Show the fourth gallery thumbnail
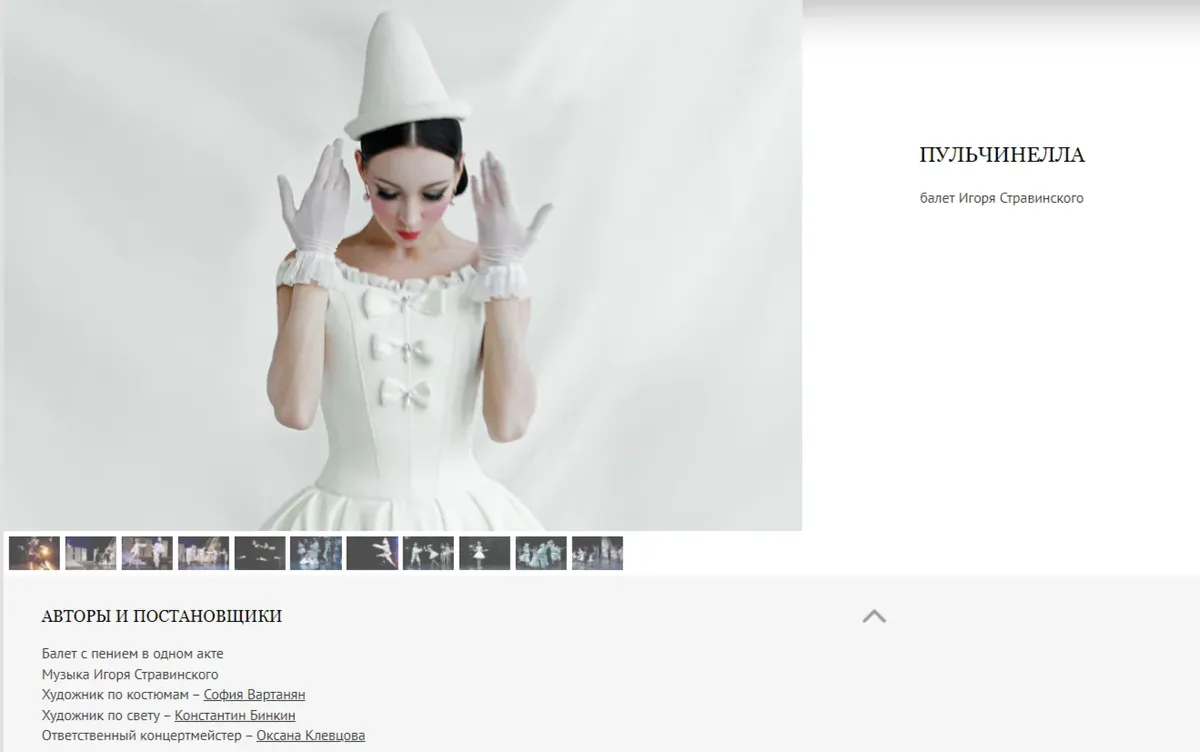 pyautogui.click(x=203, y=553)
